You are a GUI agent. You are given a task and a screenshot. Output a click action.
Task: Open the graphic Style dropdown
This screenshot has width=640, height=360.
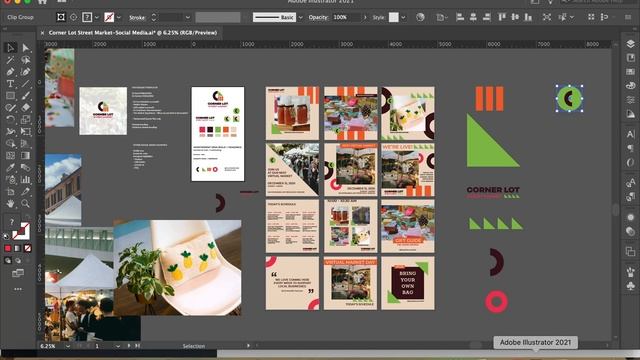tap(403, 18)
